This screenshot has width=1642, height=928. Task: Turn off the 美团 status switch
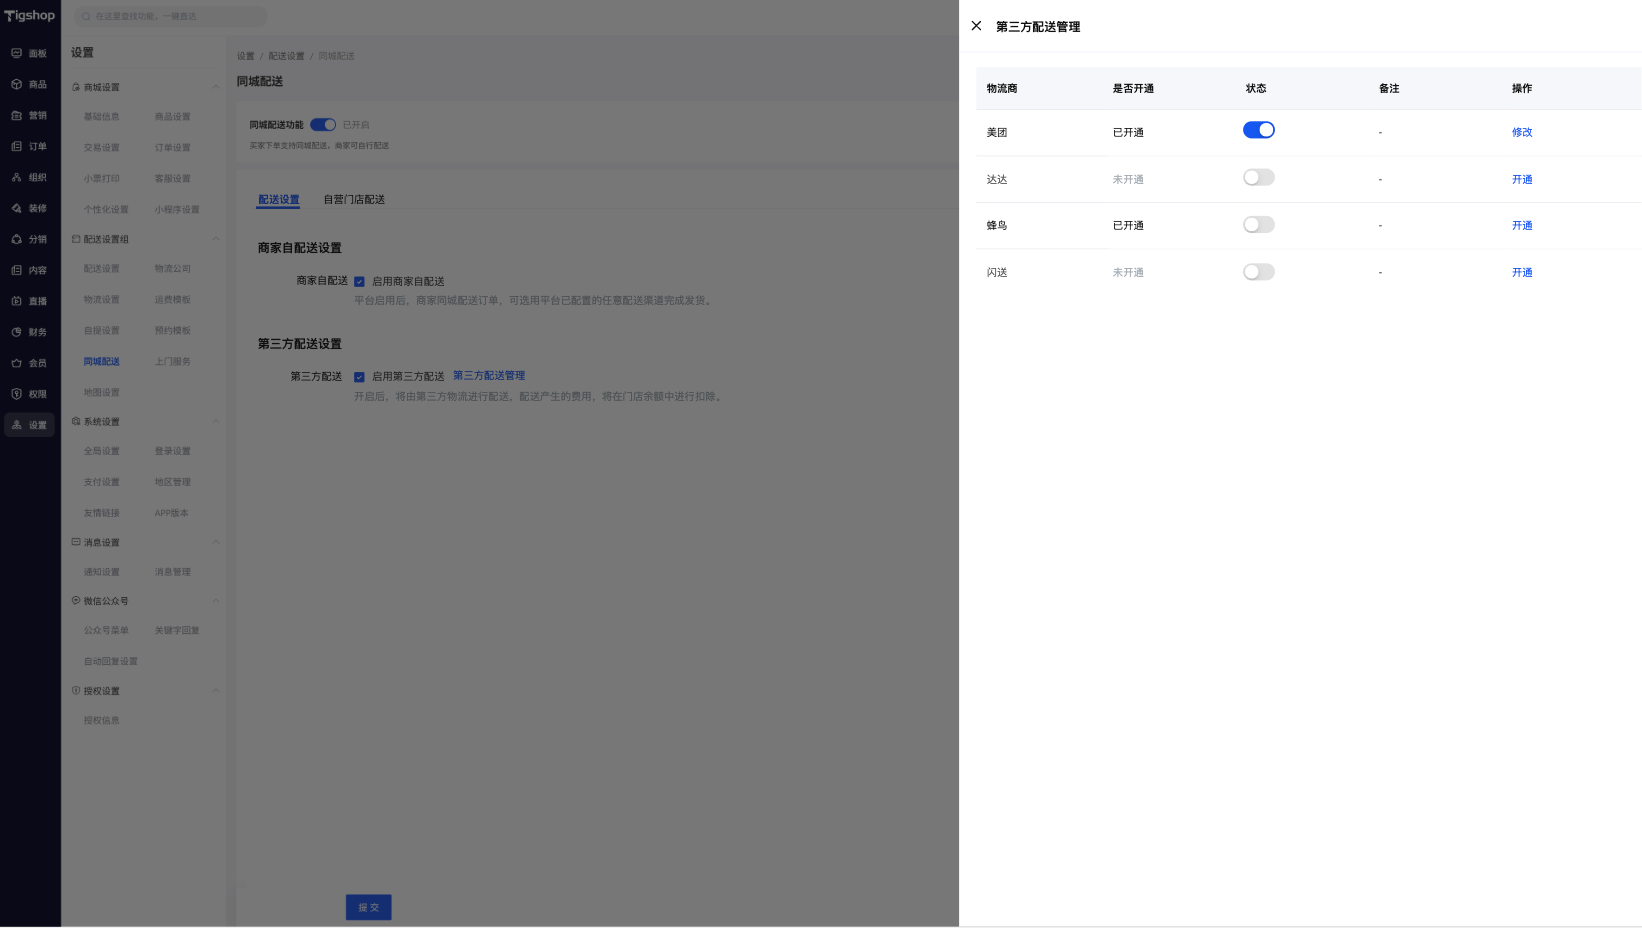pos(1258,130)
